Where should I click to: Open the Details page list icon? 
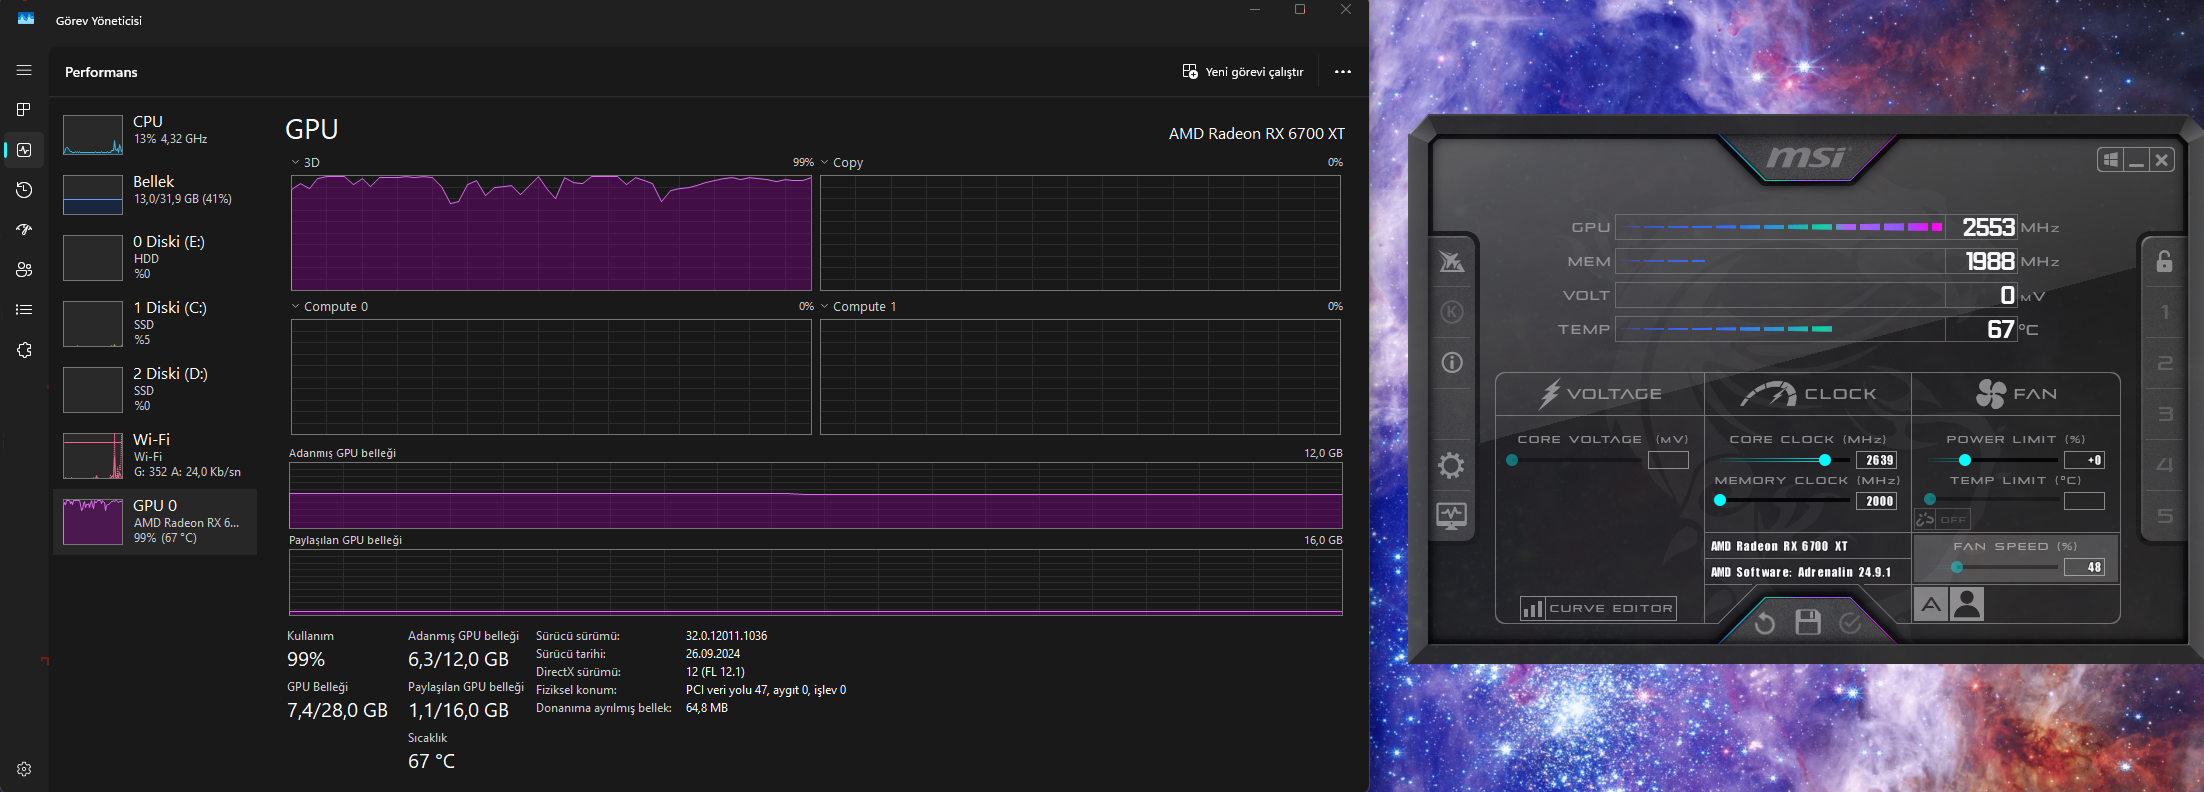24,310
